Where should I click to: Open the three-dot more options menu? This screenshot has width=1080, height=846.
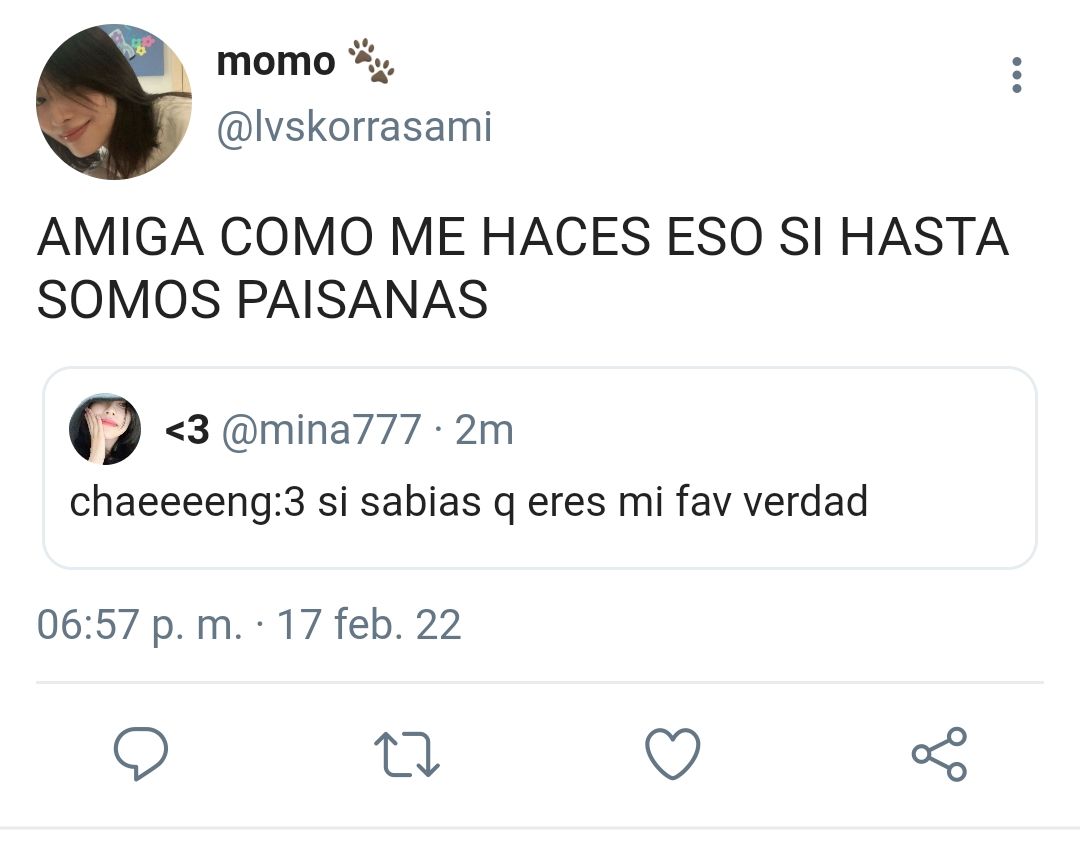[x=1017, y=75]
